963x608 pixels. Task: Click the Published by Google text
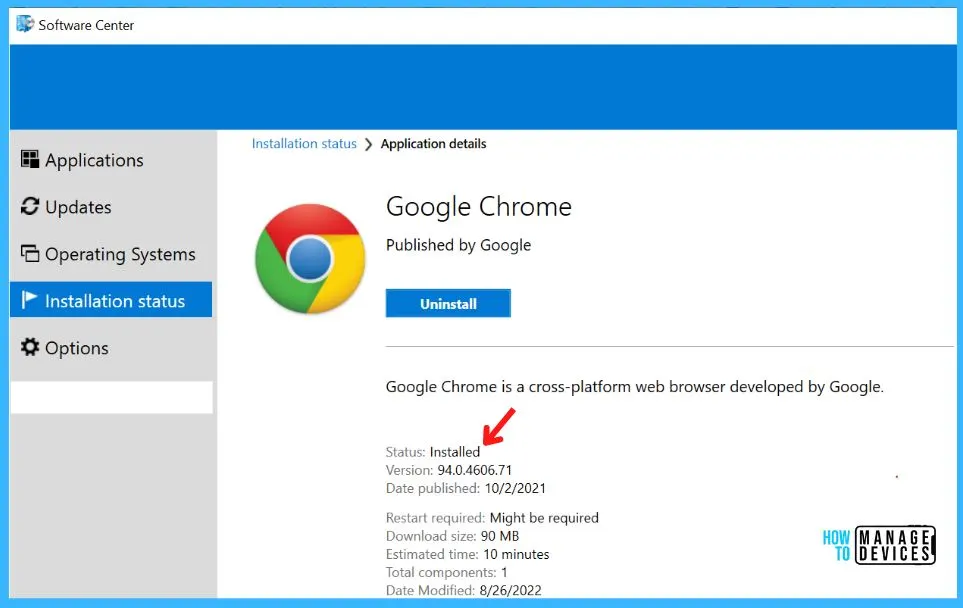[x=458, y=245]
